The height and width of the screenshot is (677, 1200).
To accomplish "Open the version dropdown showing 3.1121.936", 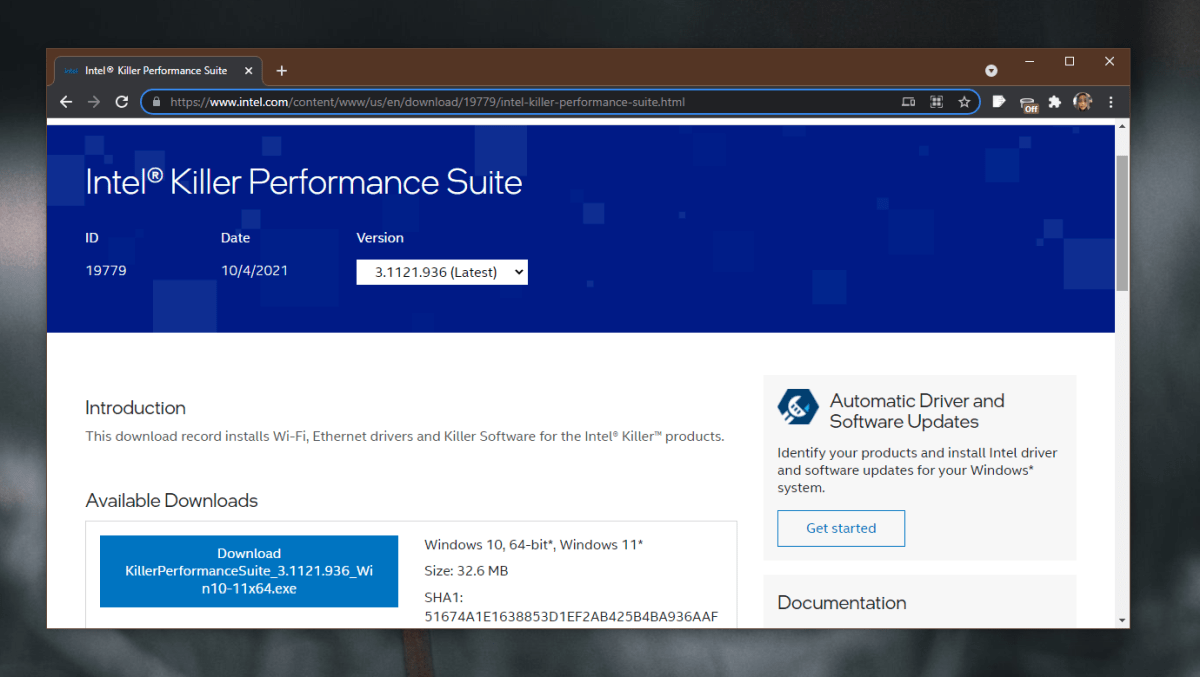I will click(x=442, y=271).
